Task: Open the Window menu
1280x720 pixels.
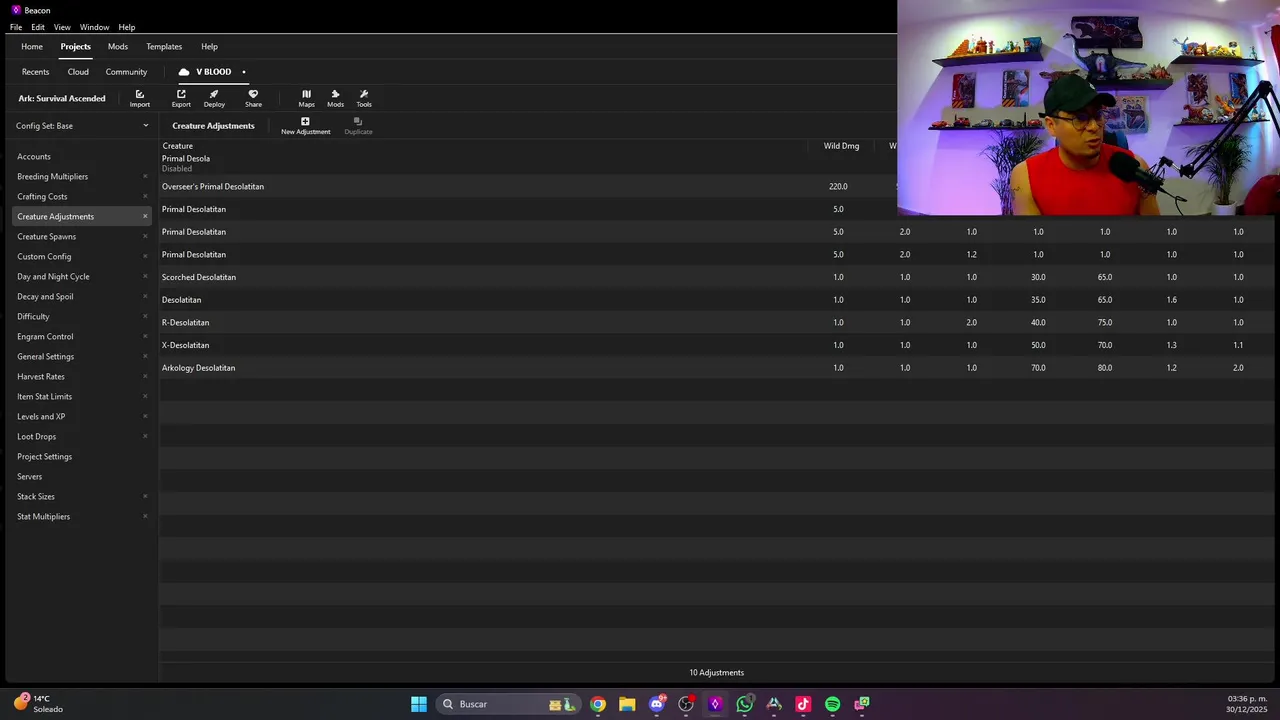Action: pos(94,27)
